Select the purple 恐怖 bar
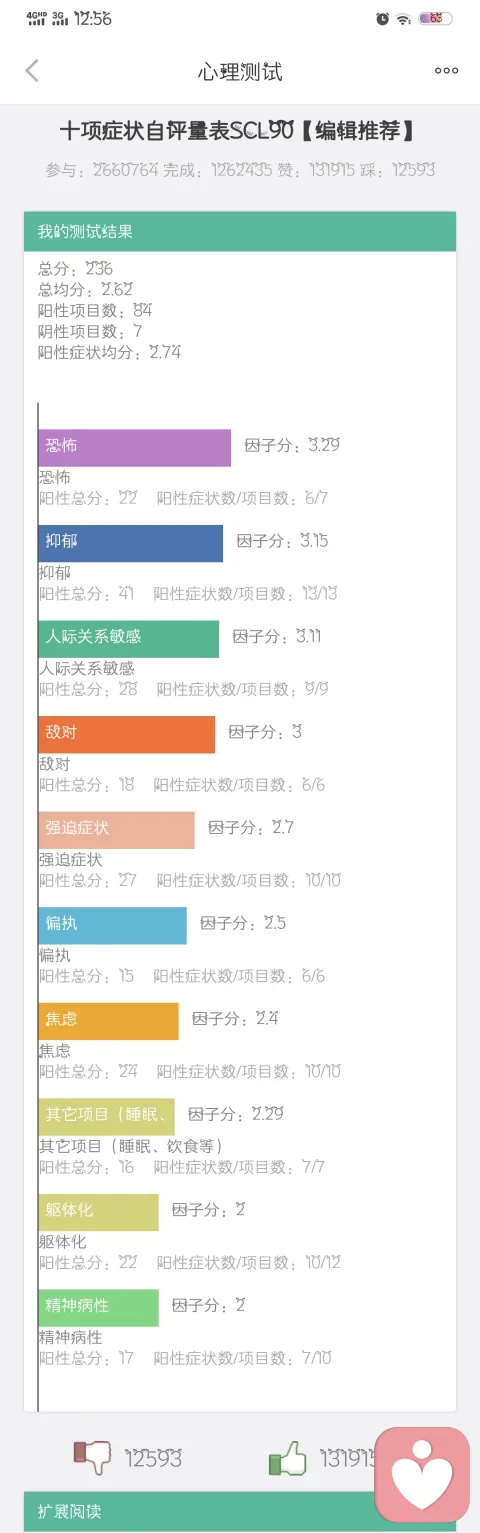This screenshot has width=480, height=1533. point(135,448)
